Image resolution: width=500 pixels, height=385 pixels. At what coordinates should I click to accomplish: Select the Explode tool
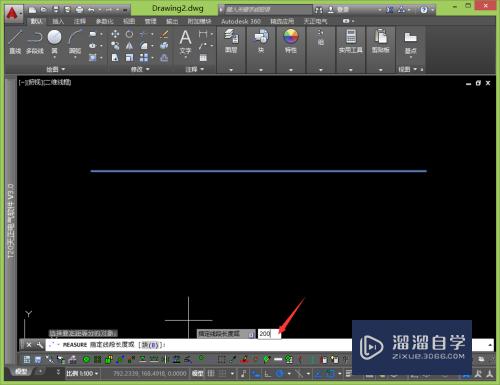tap(164, 46)
